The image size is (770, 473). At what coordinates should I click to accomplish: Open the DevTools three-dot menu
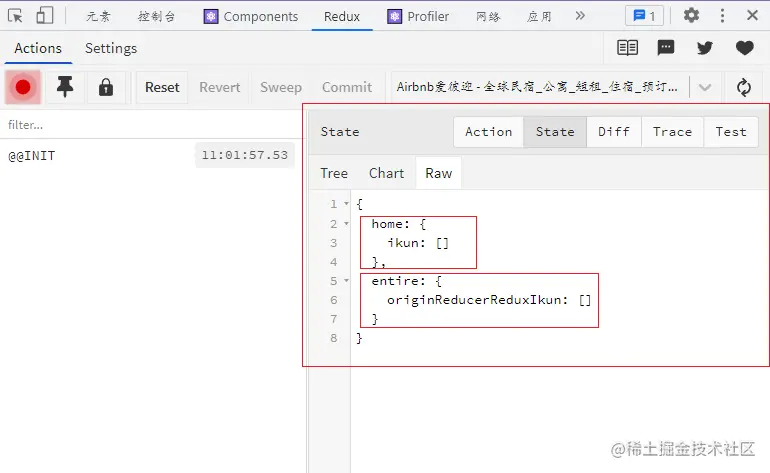click(722, 15)
